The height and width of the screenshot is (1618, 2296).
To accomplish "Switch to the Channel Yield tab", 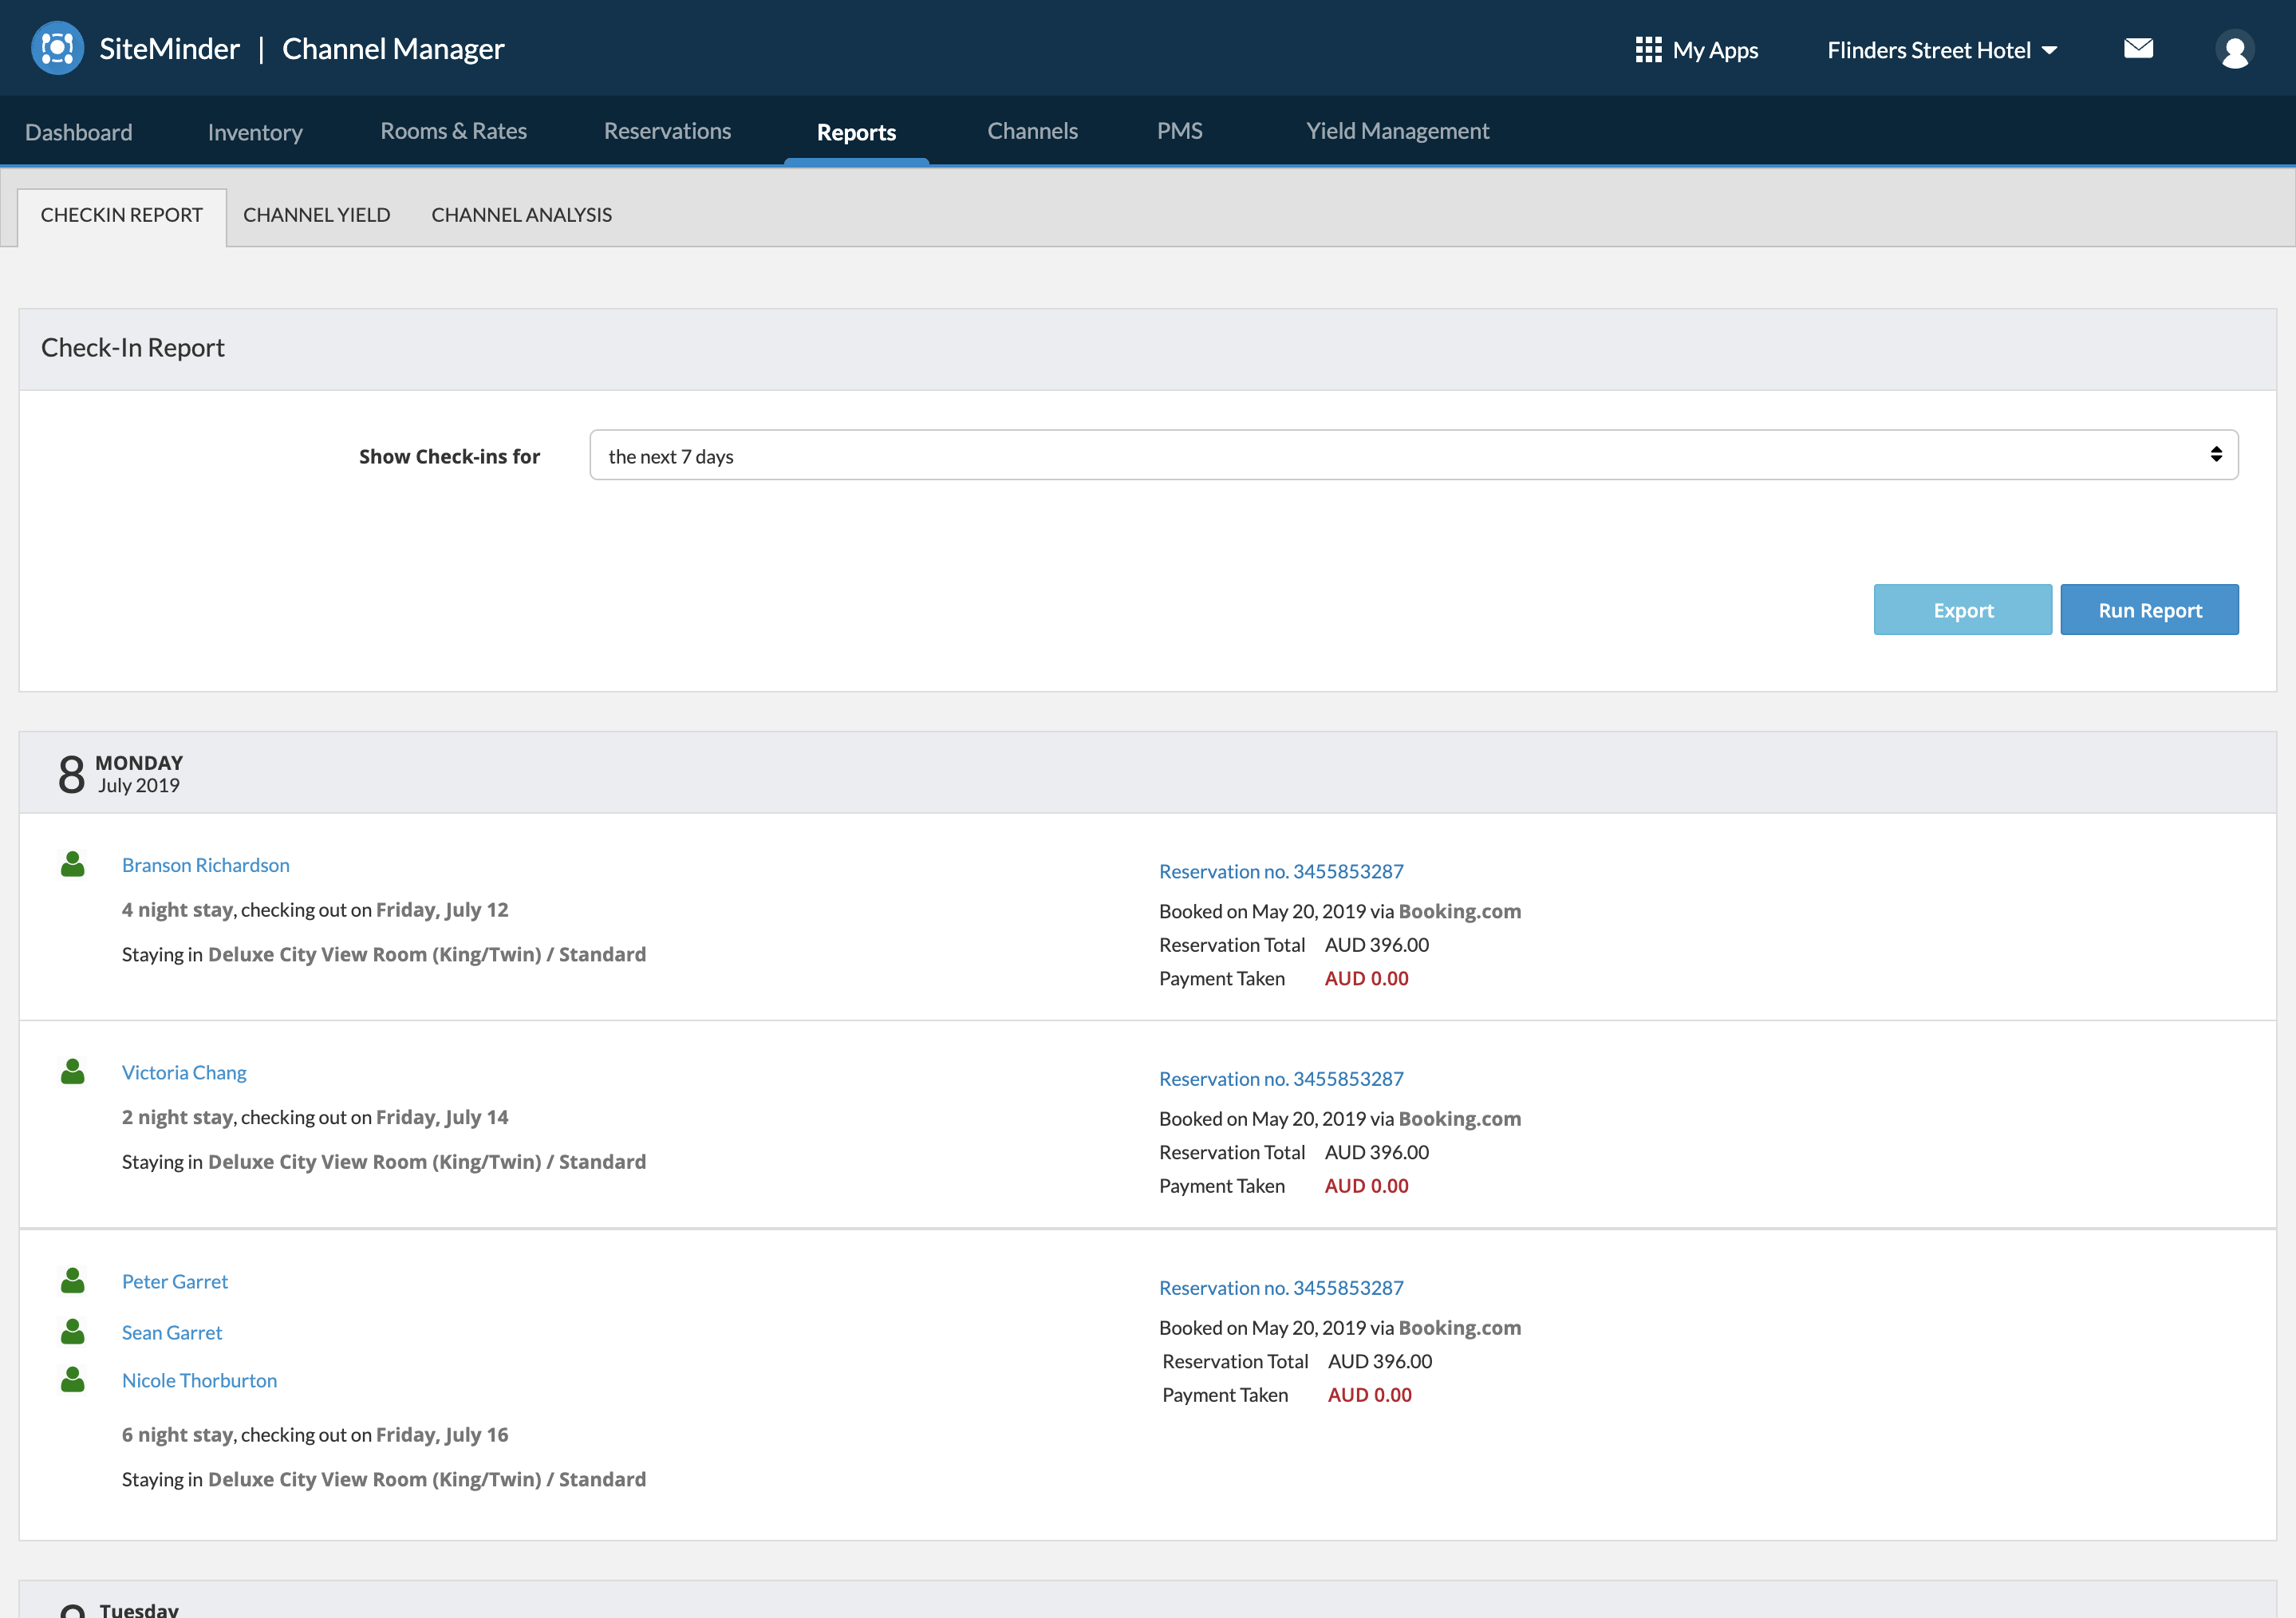I will [x=316, y=215].
